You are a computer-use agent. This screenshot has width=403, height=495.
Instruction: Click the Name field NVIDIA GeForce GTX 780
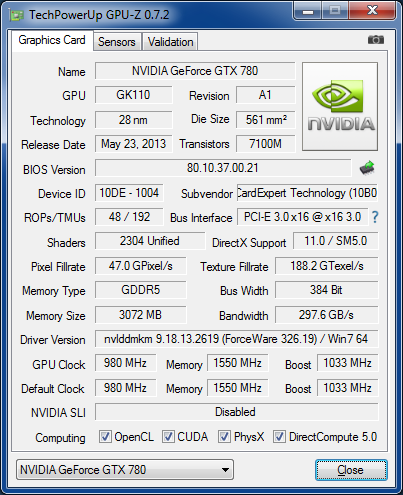[195, 71]
